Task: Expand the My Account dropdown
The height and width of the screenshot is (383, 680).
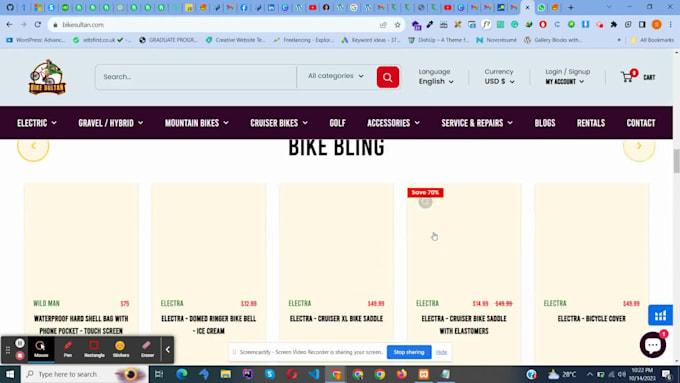Action: click(565, 82)
